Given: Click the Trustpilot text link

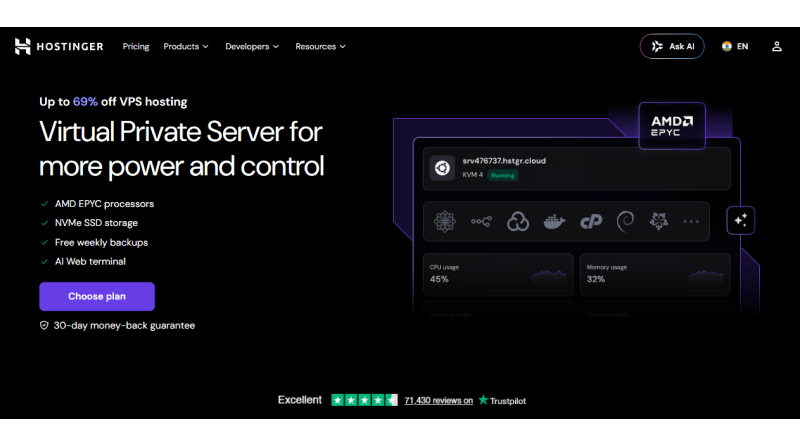Looking at the screenshot, I should click(x=508, y=401).
